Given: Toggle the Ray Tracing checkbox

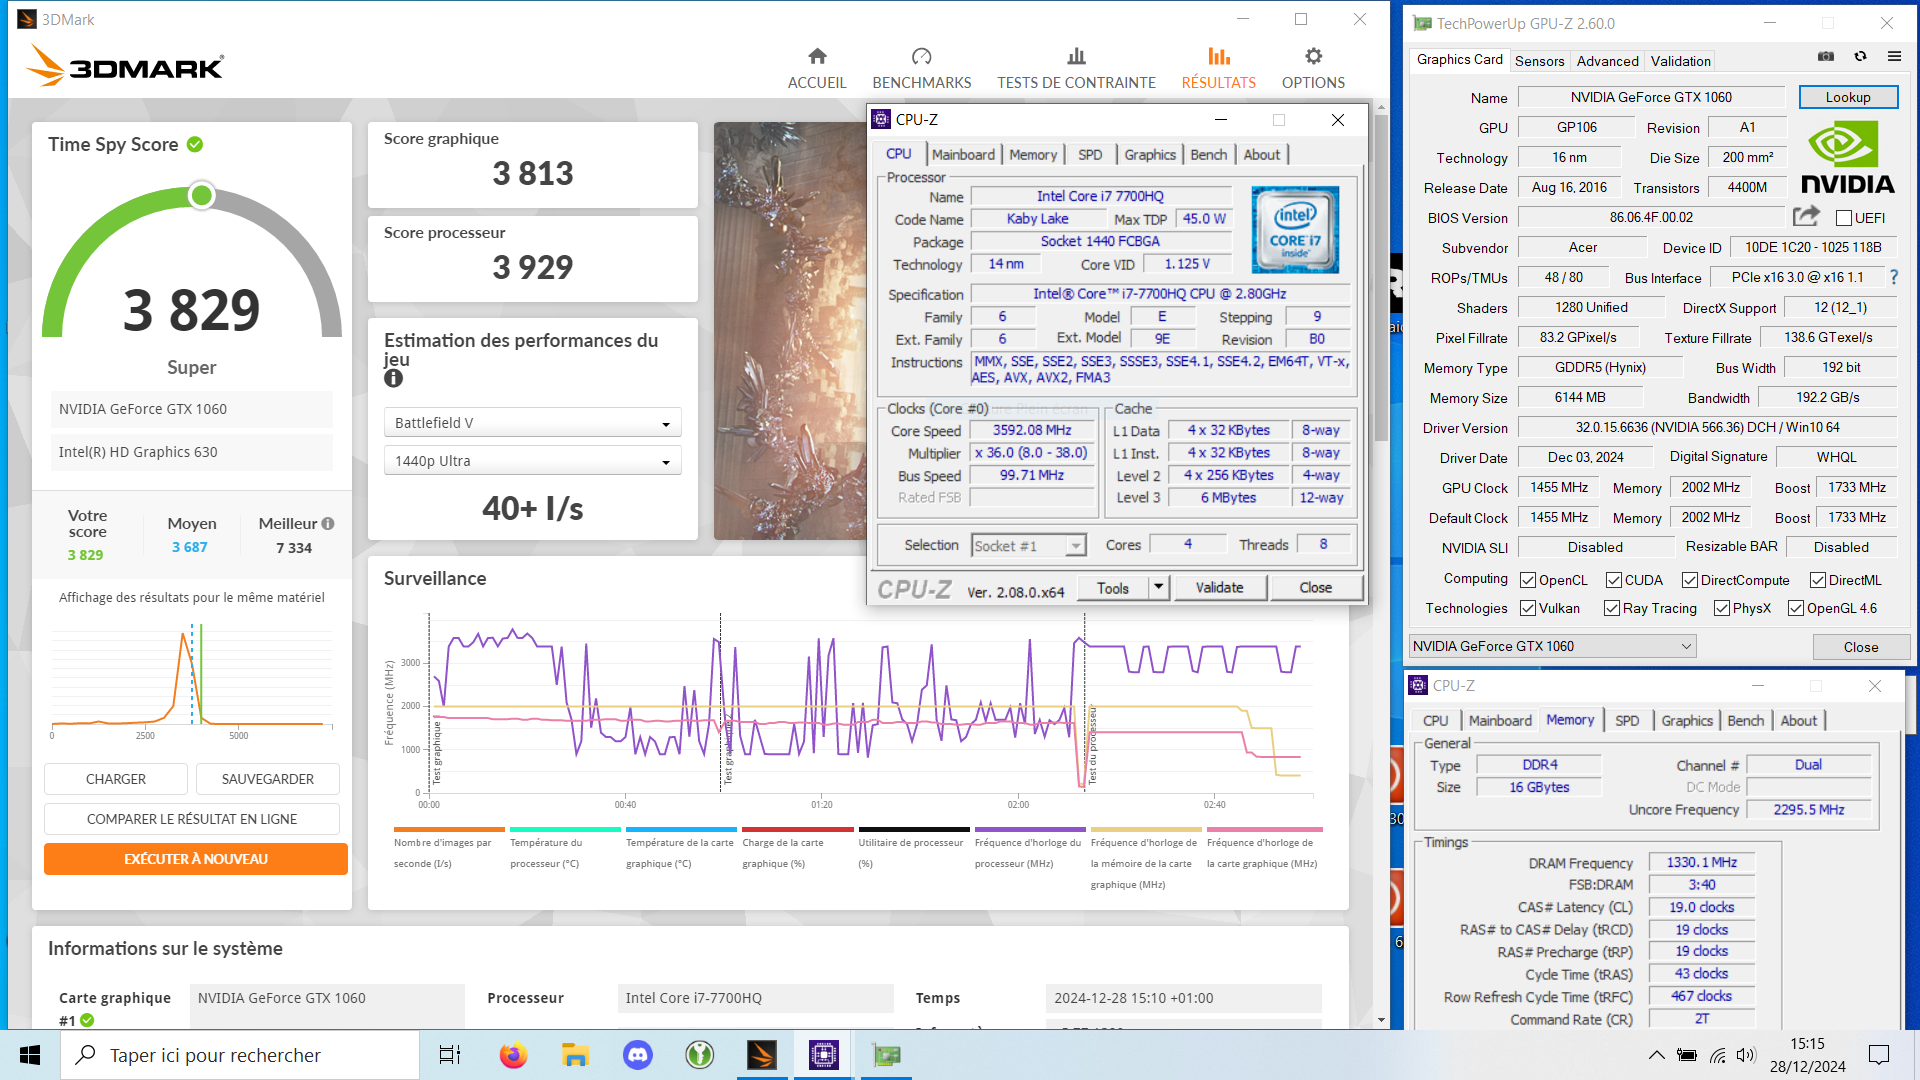Looking at the screenshot, I should point(1612,608).
